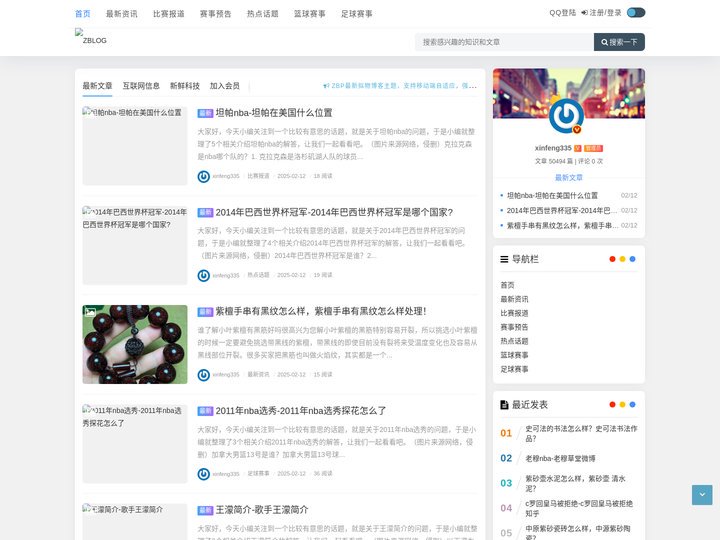
Task: Click yellow dot in 导航栏 header
Action: click(x=622, y=259)
